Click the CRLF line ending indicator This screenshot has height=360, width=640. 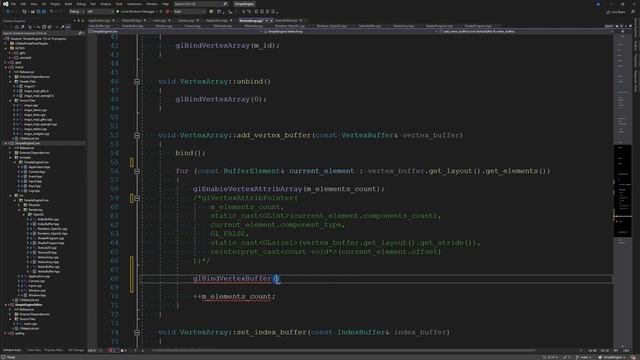[x=626, y=351]
